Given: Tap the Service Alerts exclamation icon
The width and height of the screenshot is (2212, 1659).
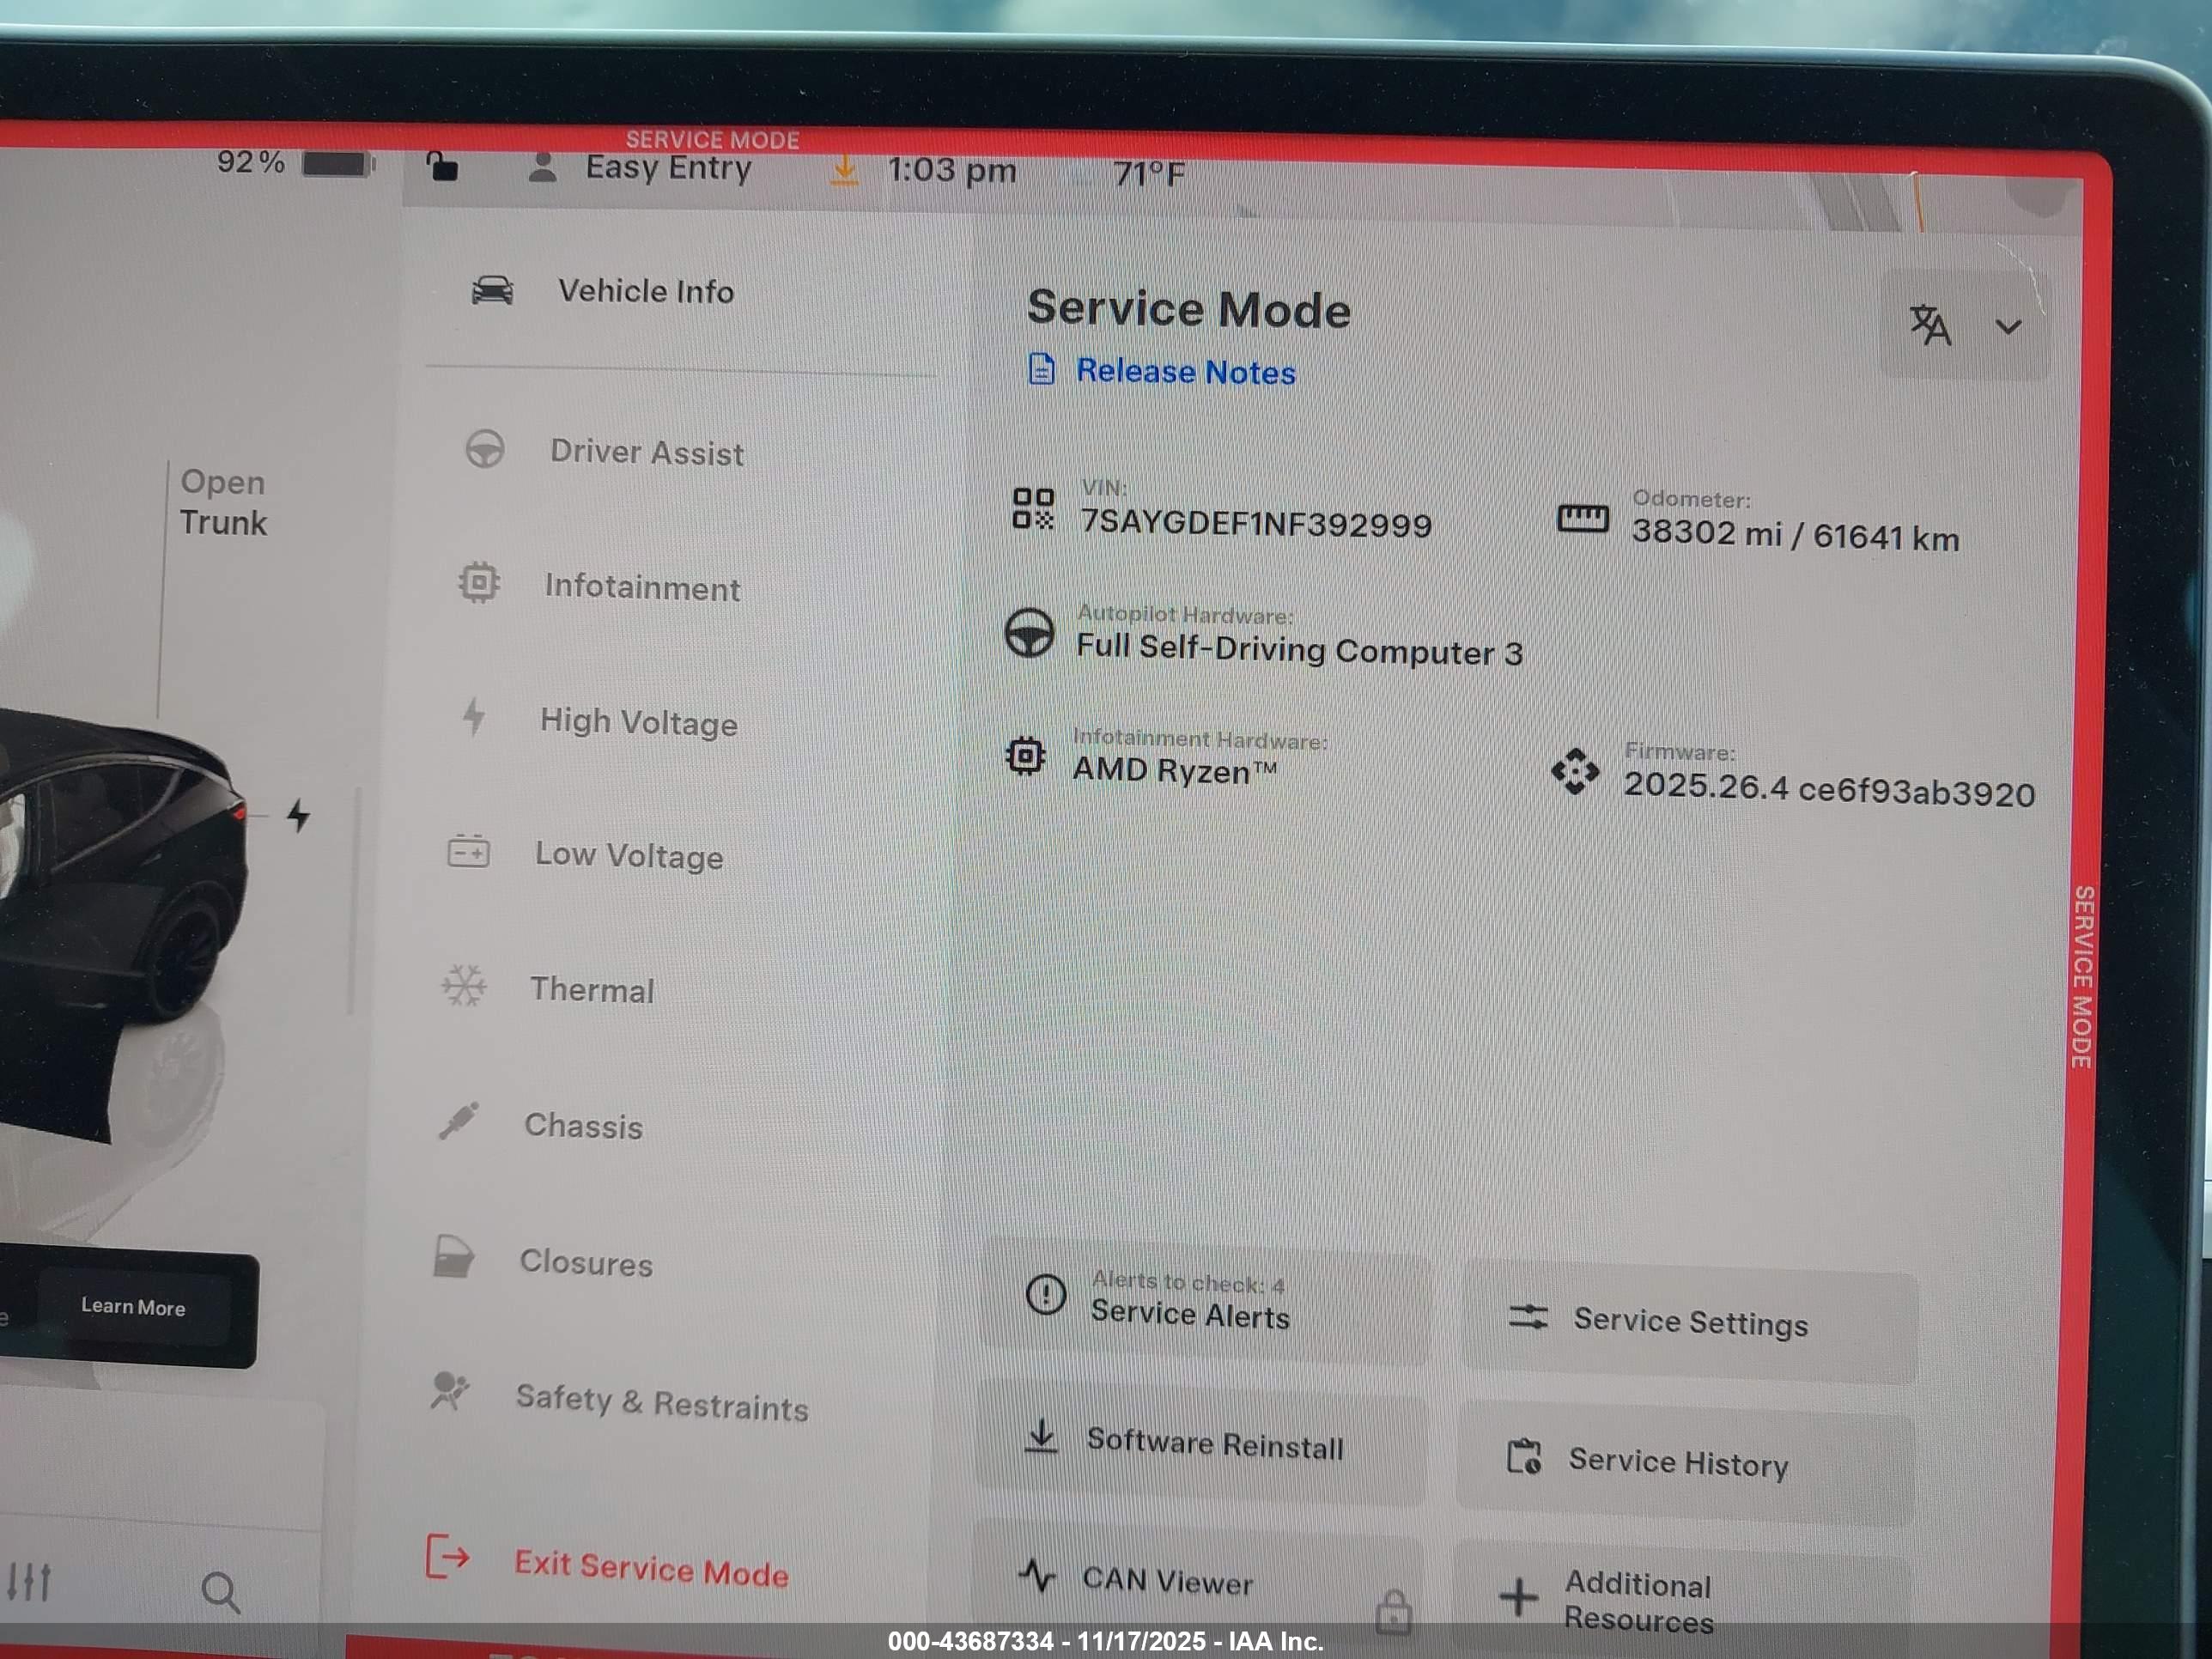Looking at the screenshot, I should click(1046, 1294).
